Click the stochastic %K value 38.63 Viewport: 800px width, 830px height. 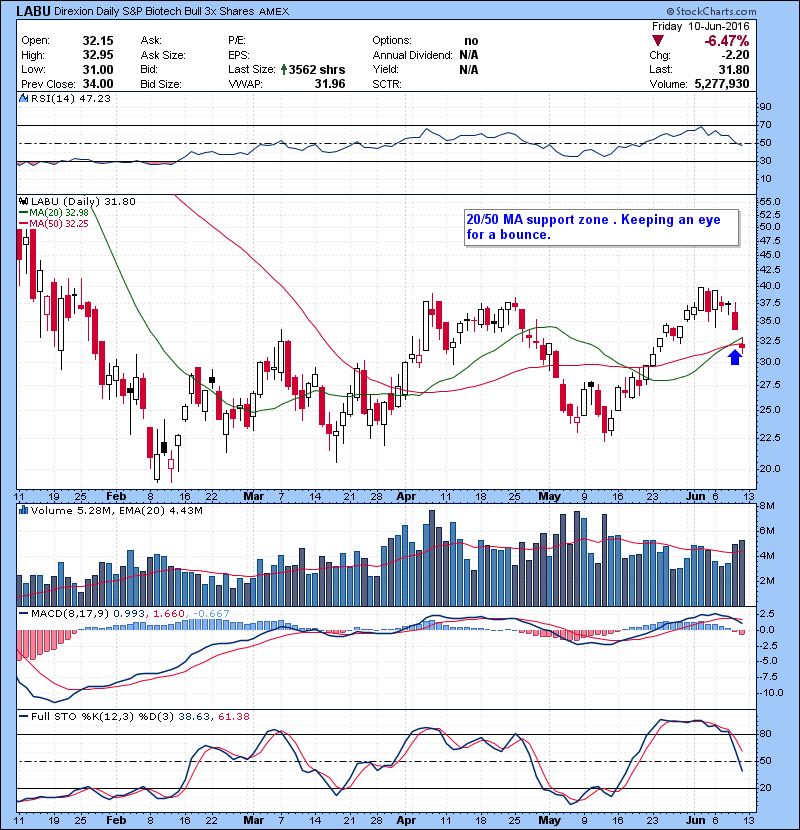(194, 717)
